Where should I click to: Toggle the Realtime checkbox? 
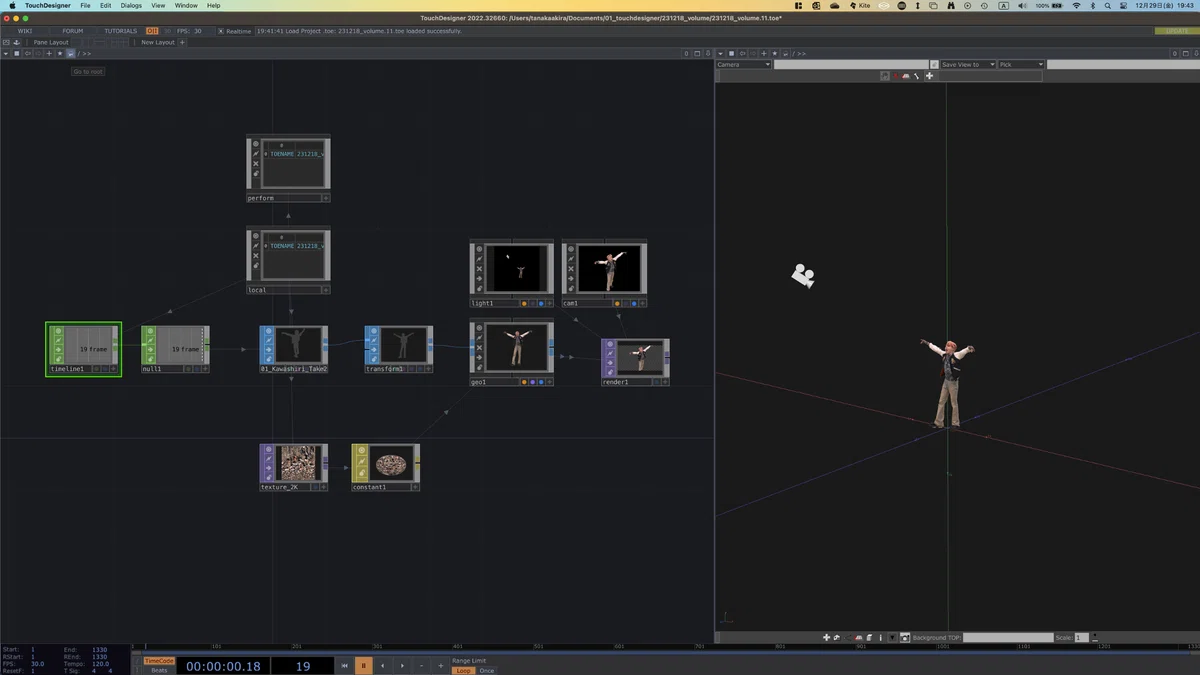click(221, 31)
